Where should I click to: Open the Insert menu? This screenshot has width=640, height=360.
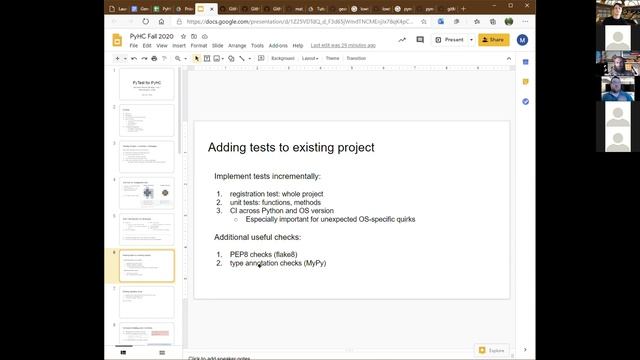[179, 46]
